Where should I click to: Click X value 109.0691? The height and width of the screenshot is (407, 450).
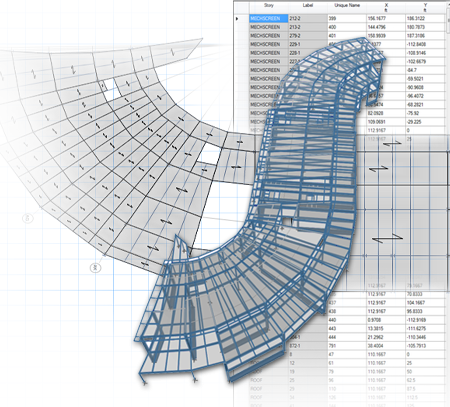coord(386,122)
